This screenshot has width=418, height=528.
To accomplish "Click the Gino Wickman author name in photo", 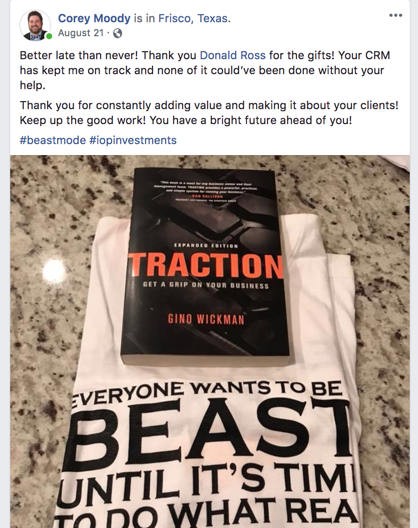I will coord(206,319).
